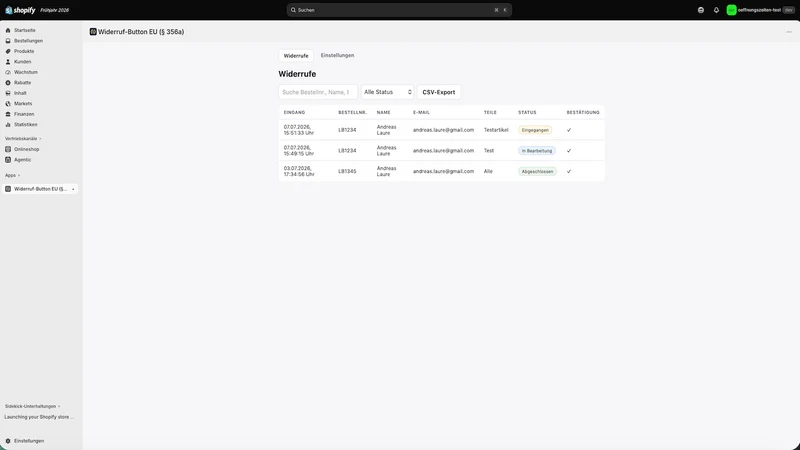Click email in the LB1345 row
800x450 pixels.
pos(443,171)
